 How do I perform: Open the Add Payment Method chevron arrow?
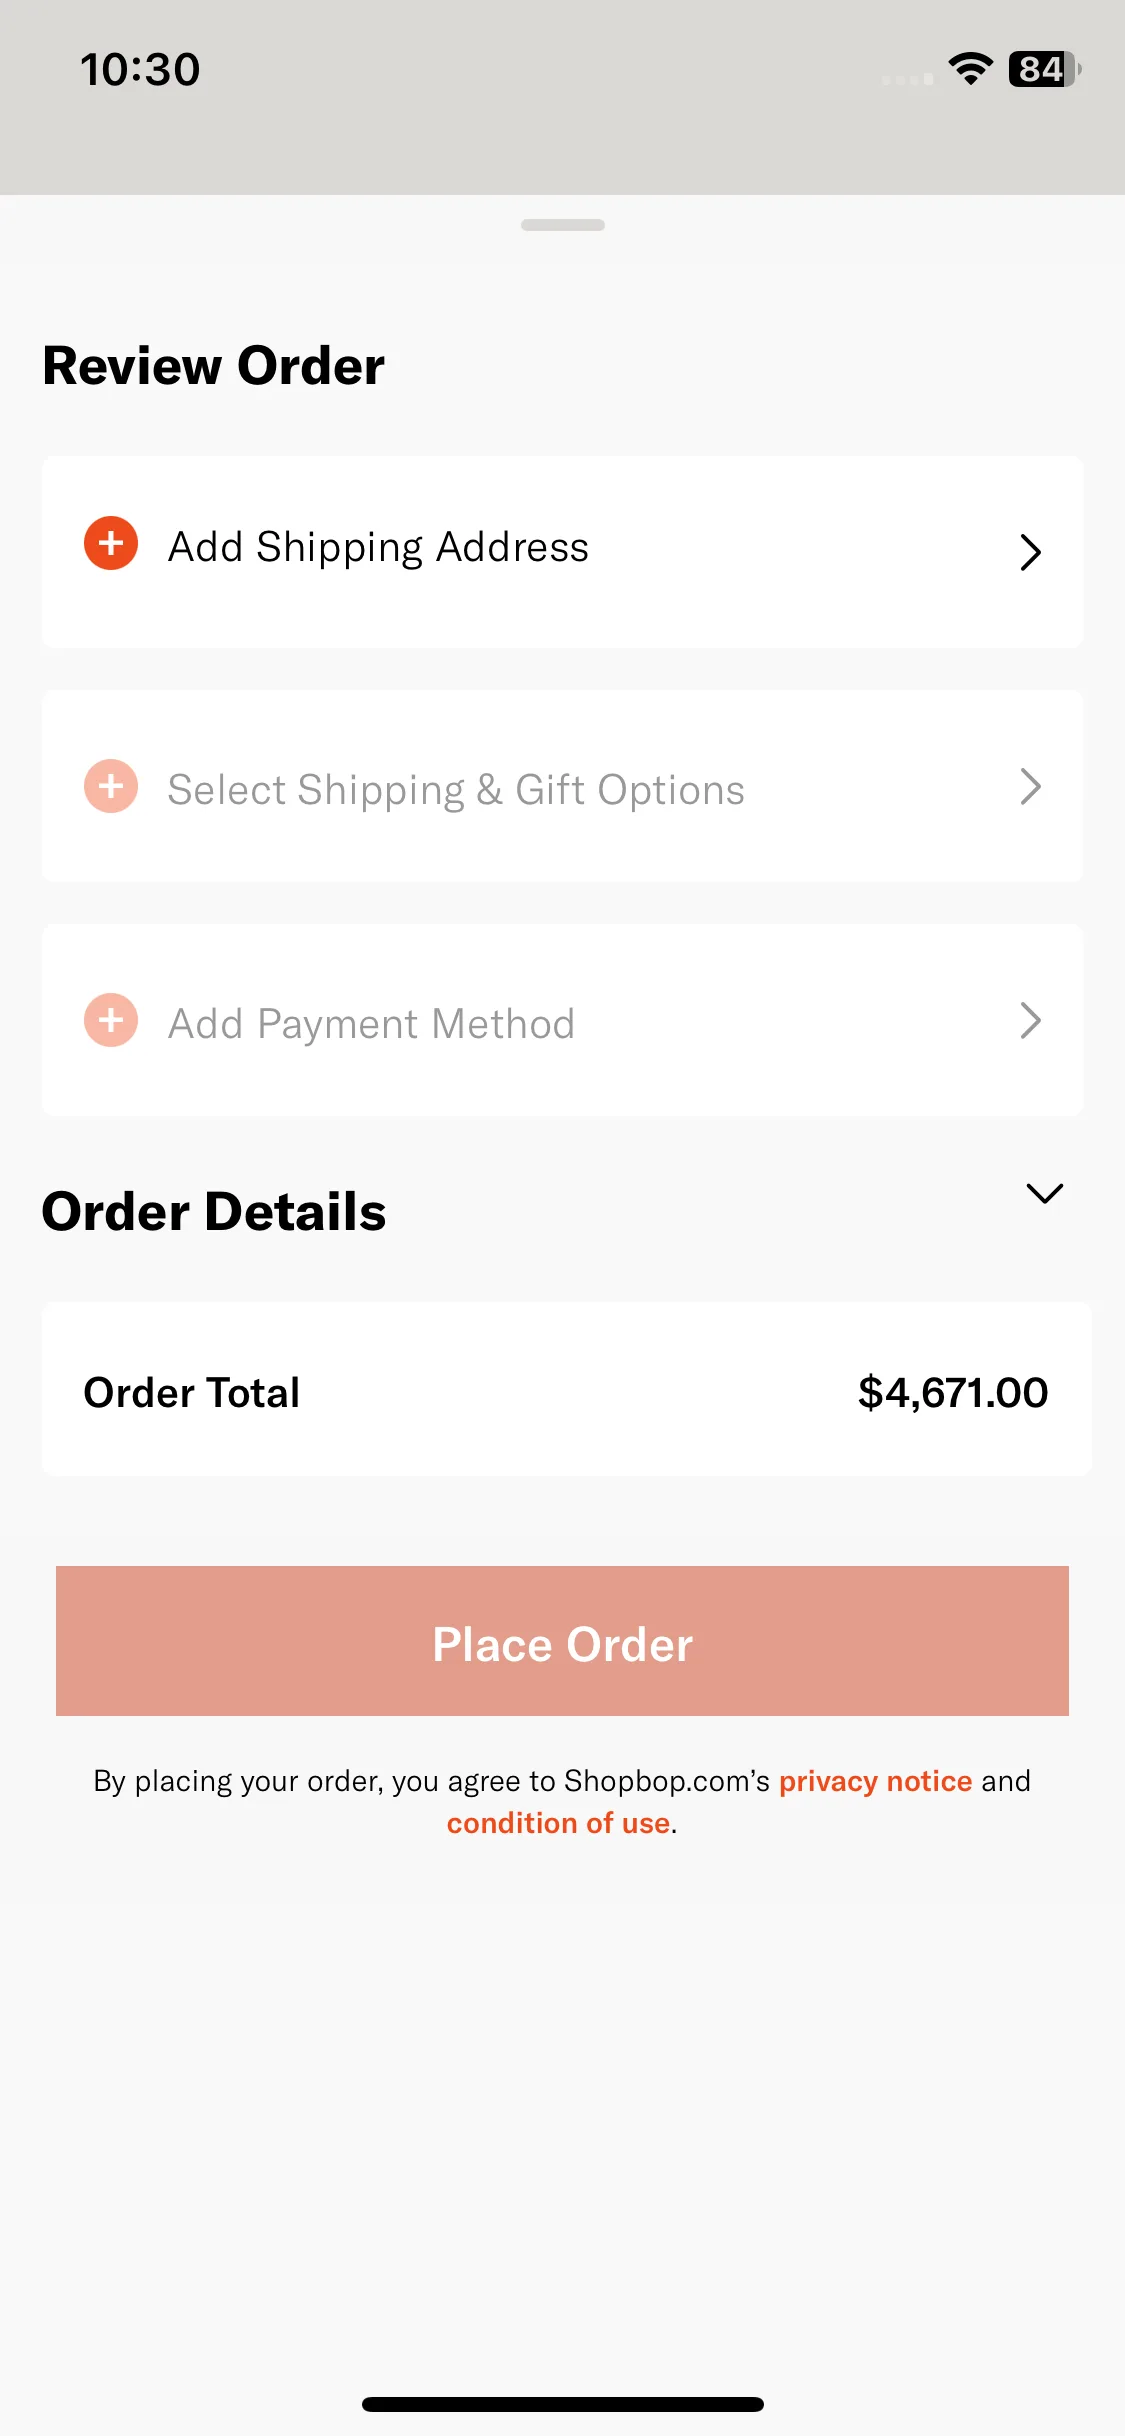coord(1031,1021)
